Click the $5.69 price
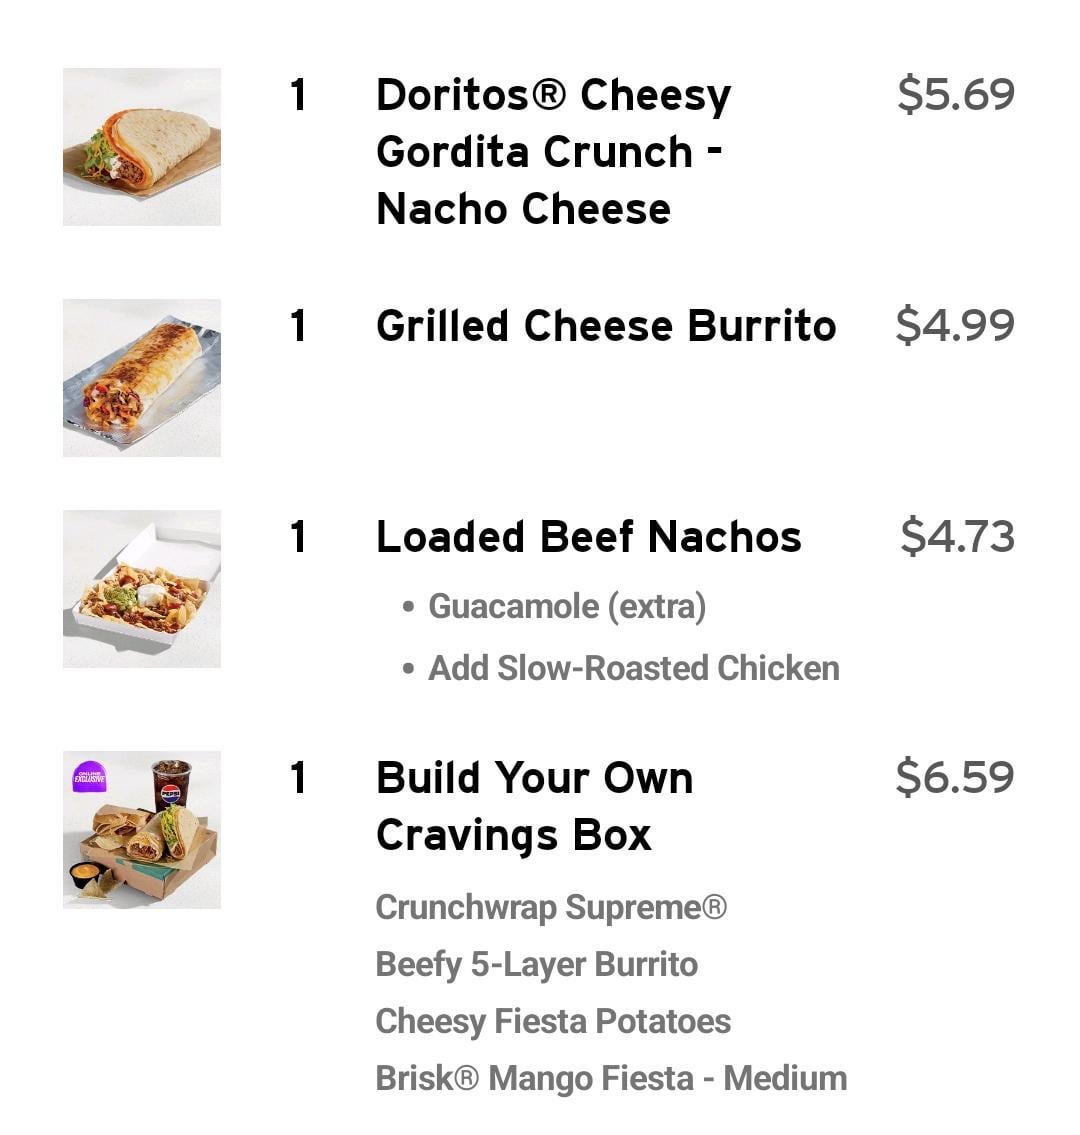 point(956,94)
